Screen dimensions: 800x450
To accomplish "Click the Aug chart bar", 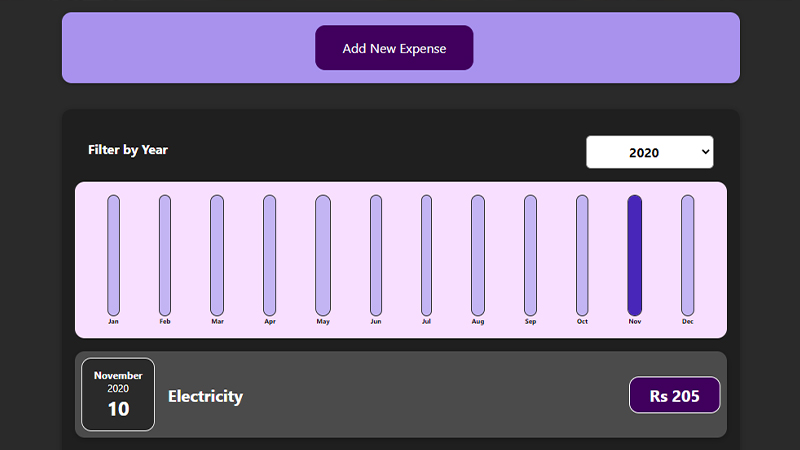I will coord(478,255).
